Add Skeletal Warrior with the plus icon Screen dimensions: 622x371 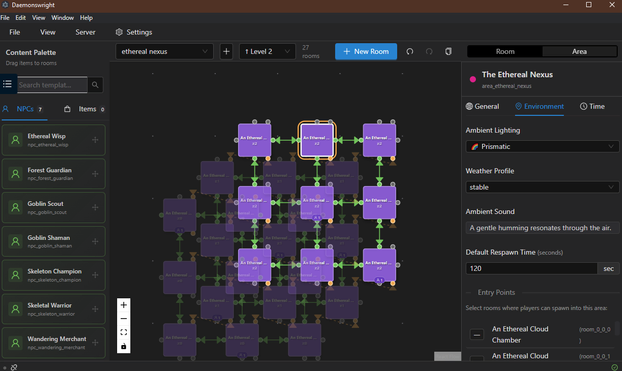coord(95,309)
